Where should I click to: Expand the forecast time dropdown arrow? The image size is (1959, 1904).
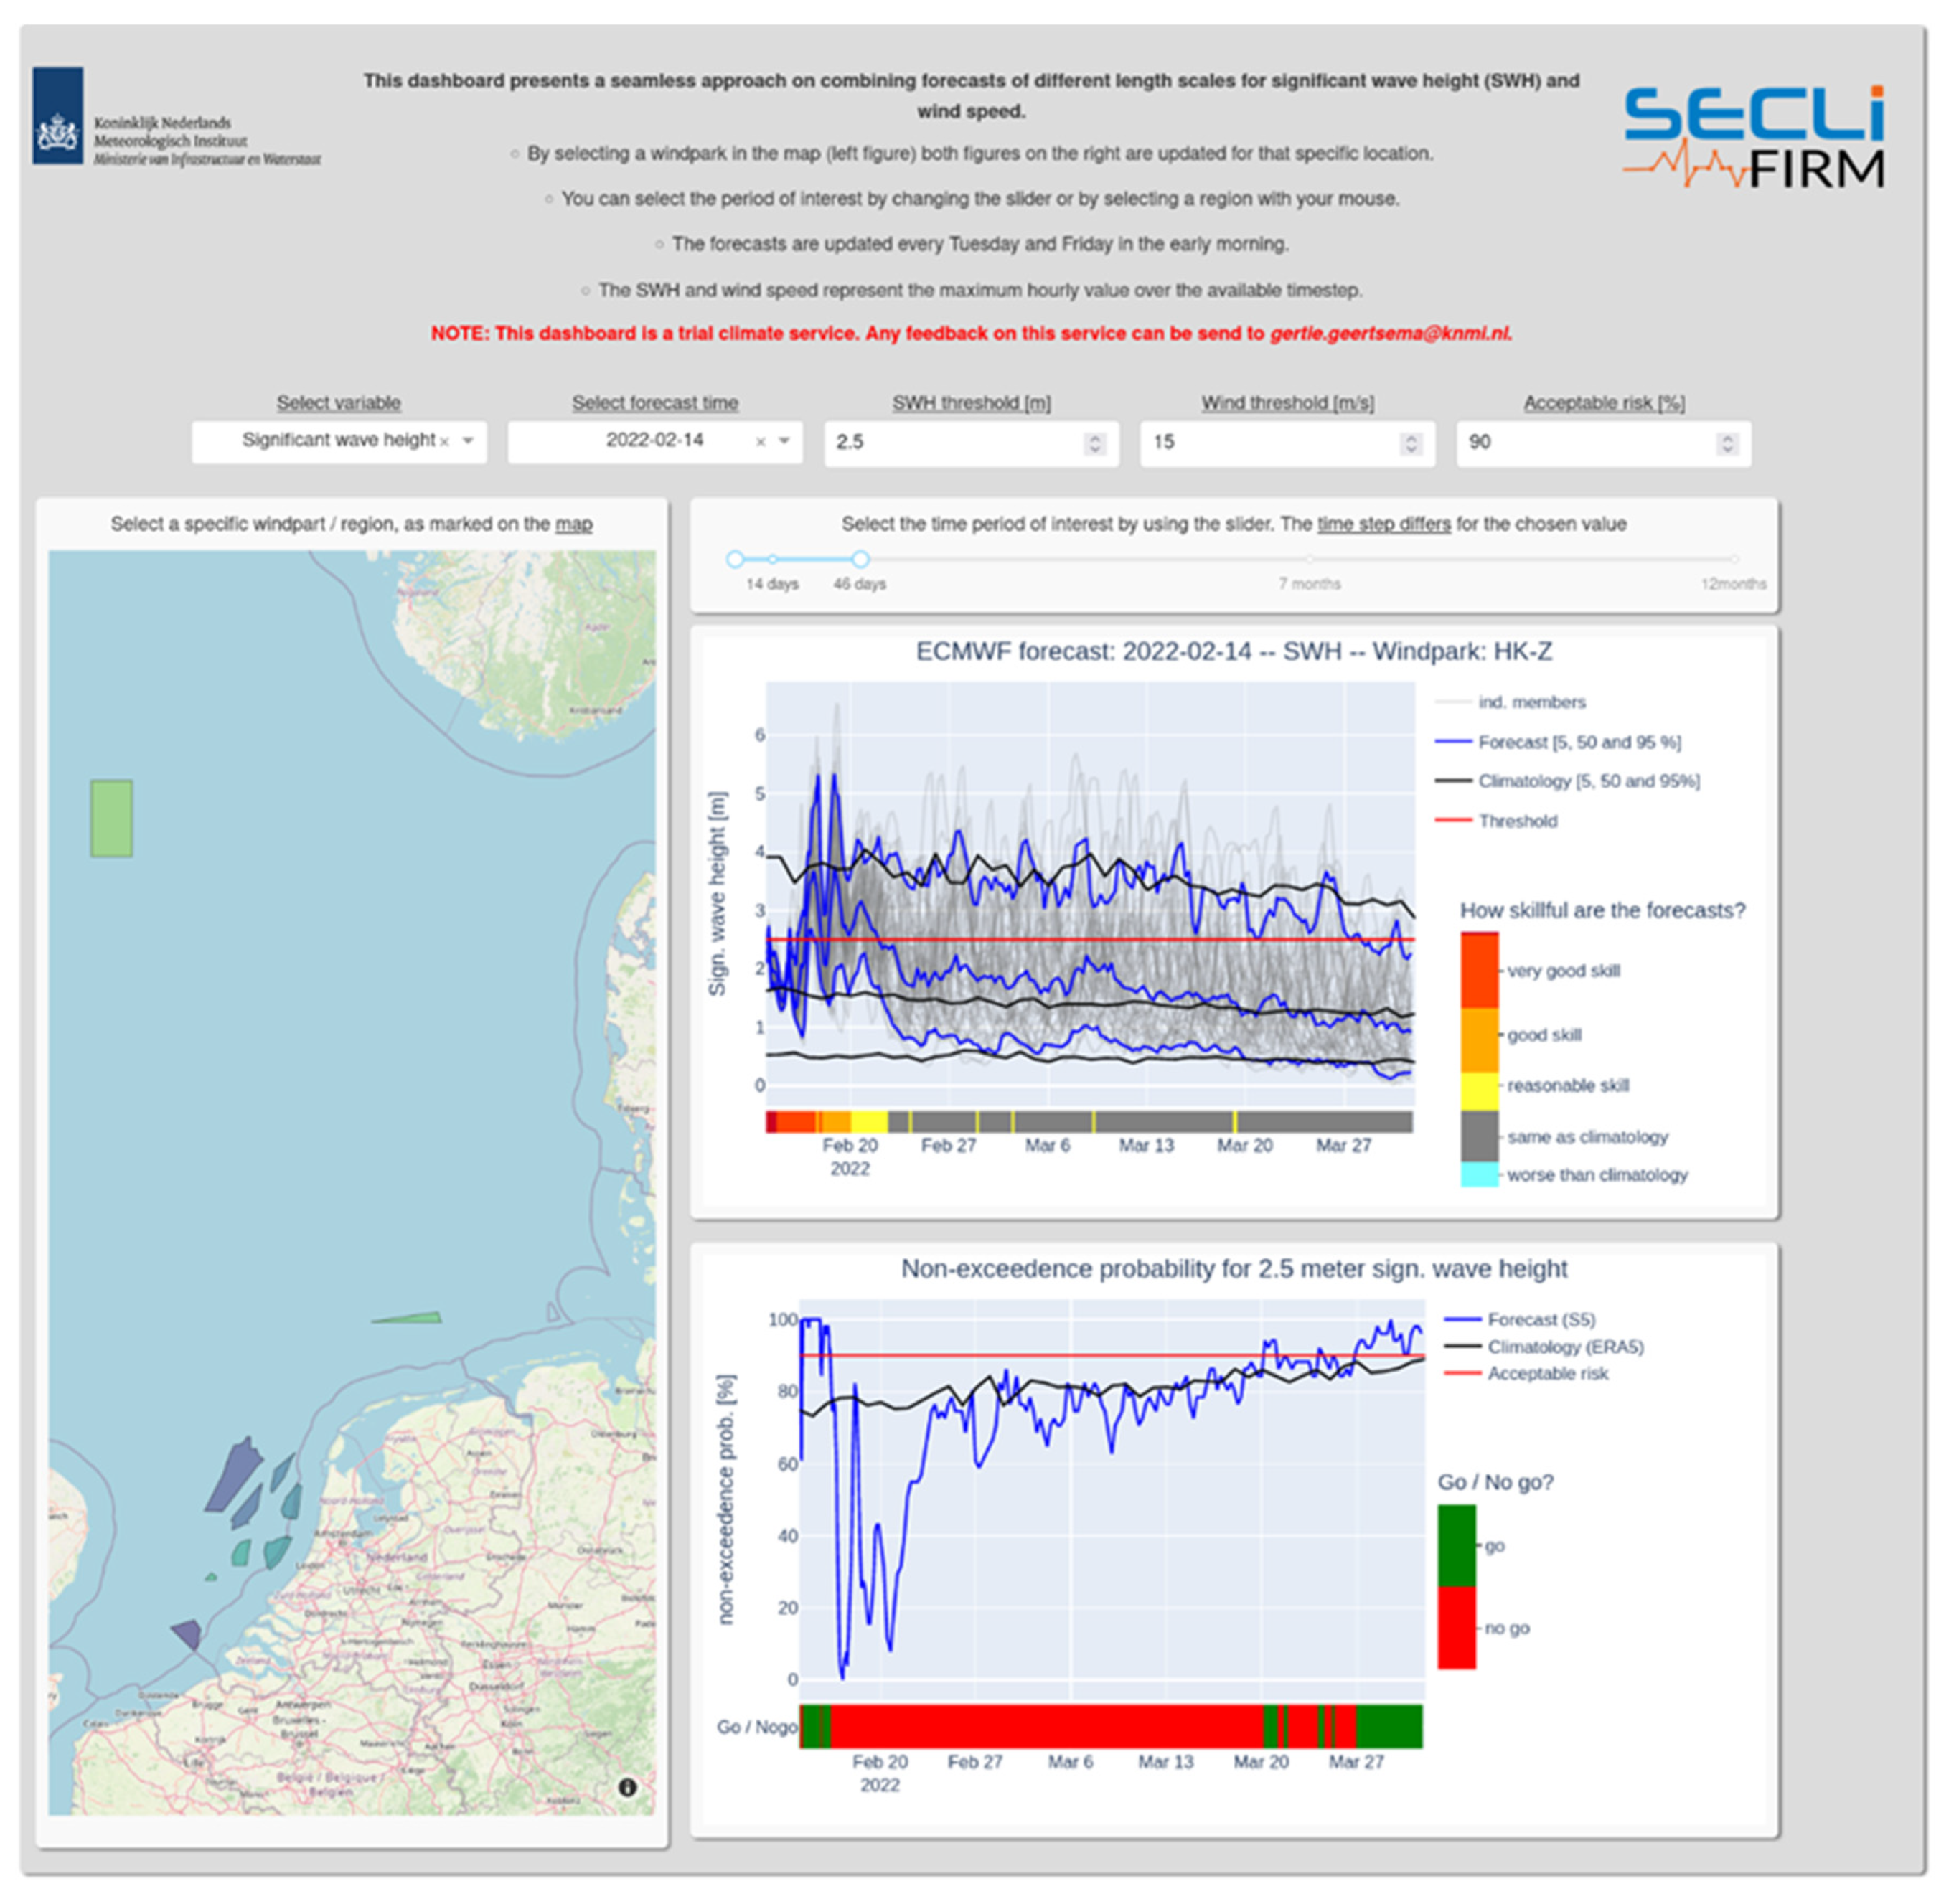[784, 441]
